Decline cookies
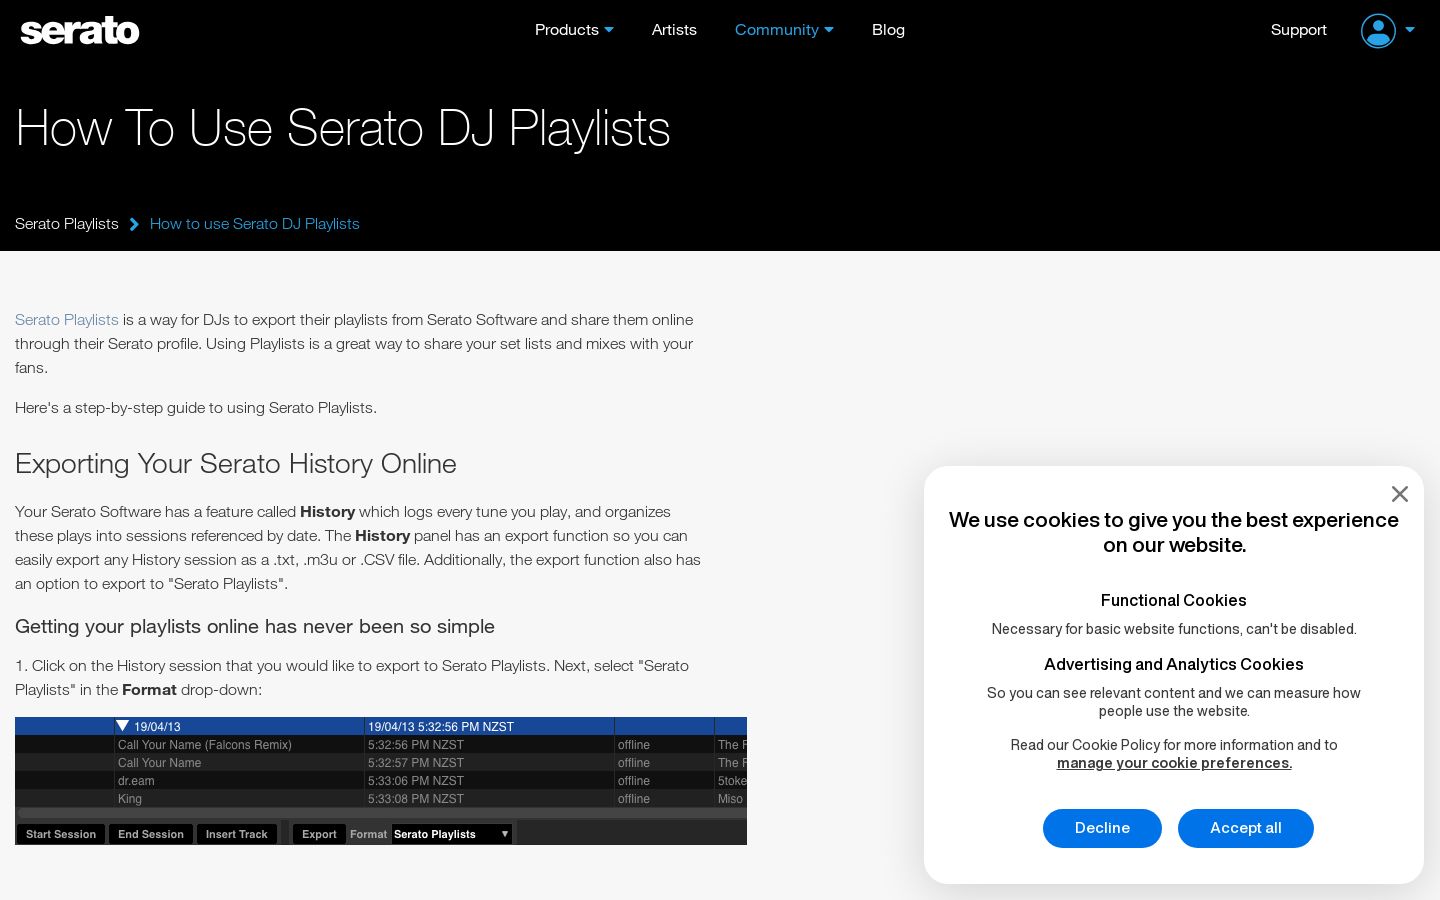This screenshot has height=900, width=1440. [1102, 828]
